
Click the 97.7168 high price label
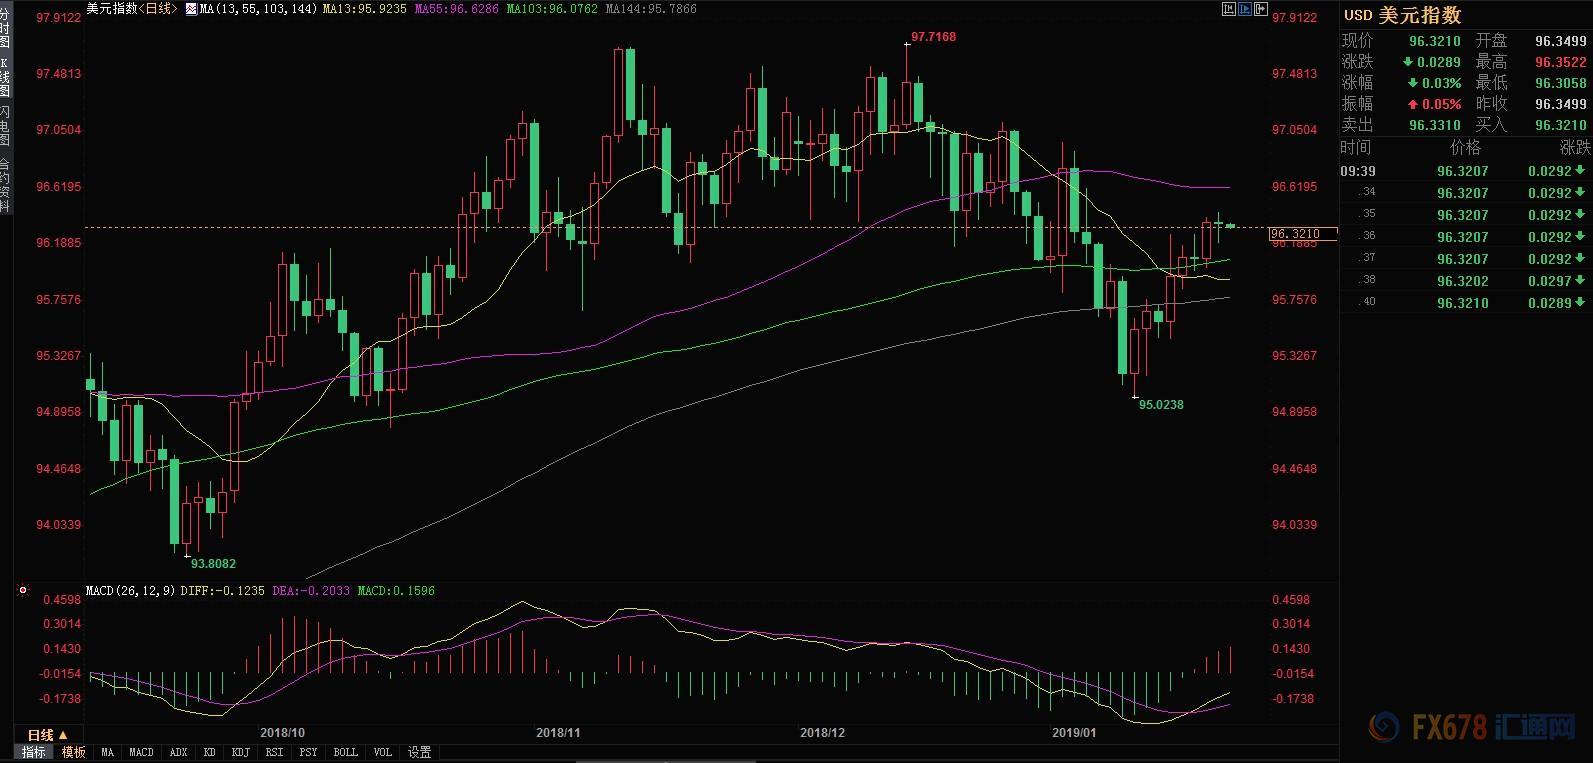(x=933, y=37)
